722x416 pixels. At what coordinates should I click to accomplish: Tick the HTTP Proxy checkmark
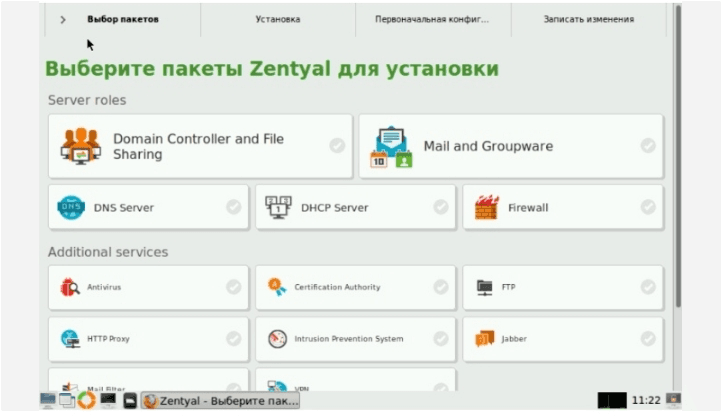(233, 339)
